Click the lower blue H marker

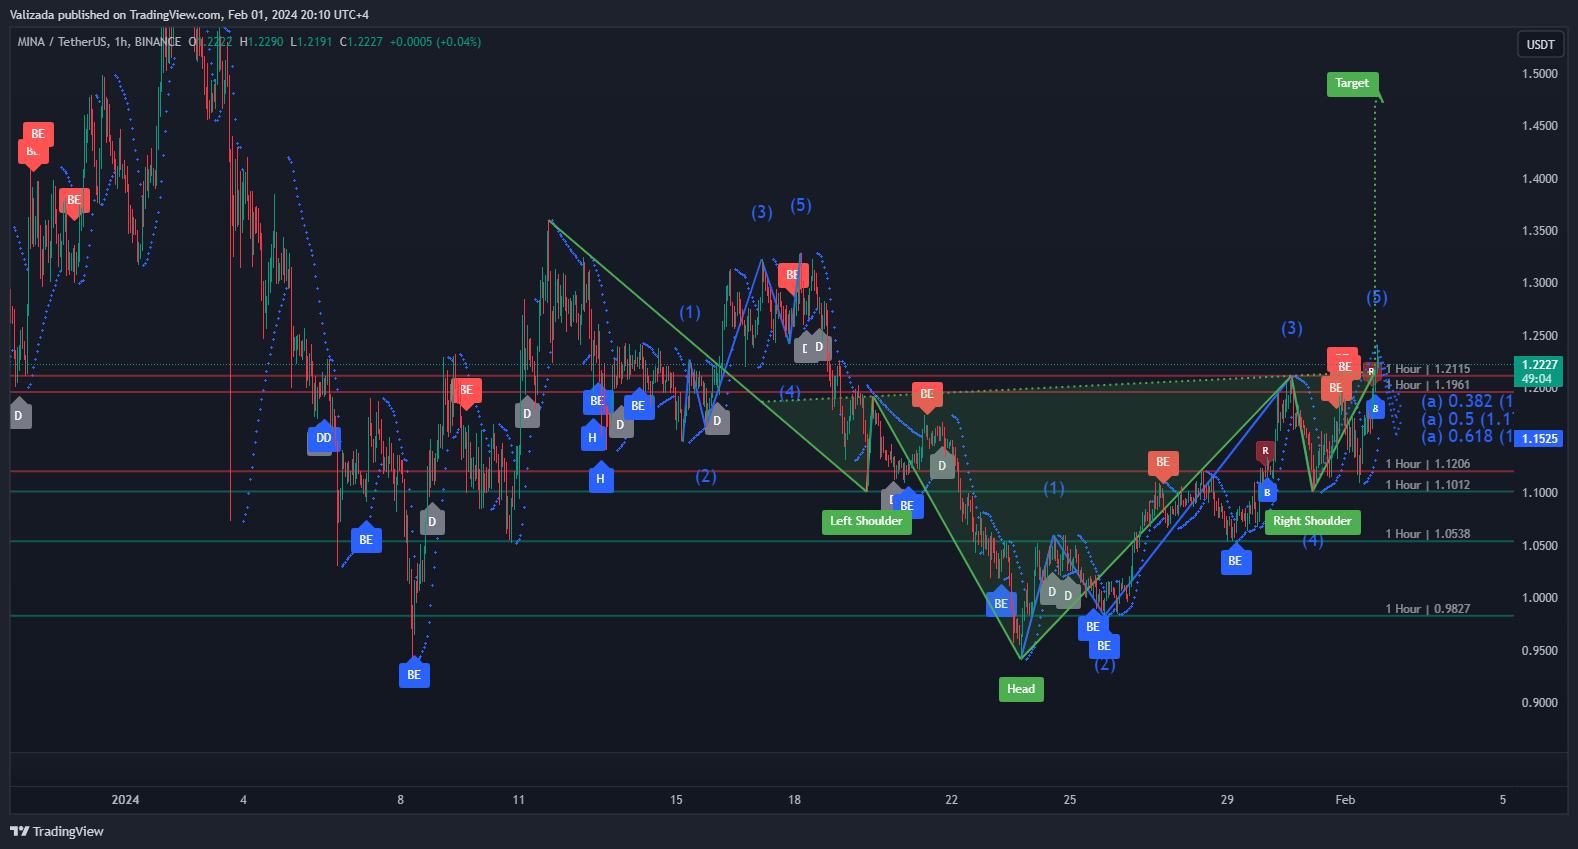pos(600,478)
